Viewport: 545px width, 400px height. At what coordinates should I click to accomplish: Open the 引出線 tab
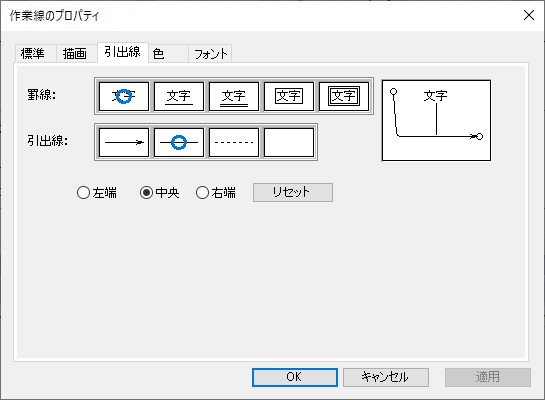[123, 52]
